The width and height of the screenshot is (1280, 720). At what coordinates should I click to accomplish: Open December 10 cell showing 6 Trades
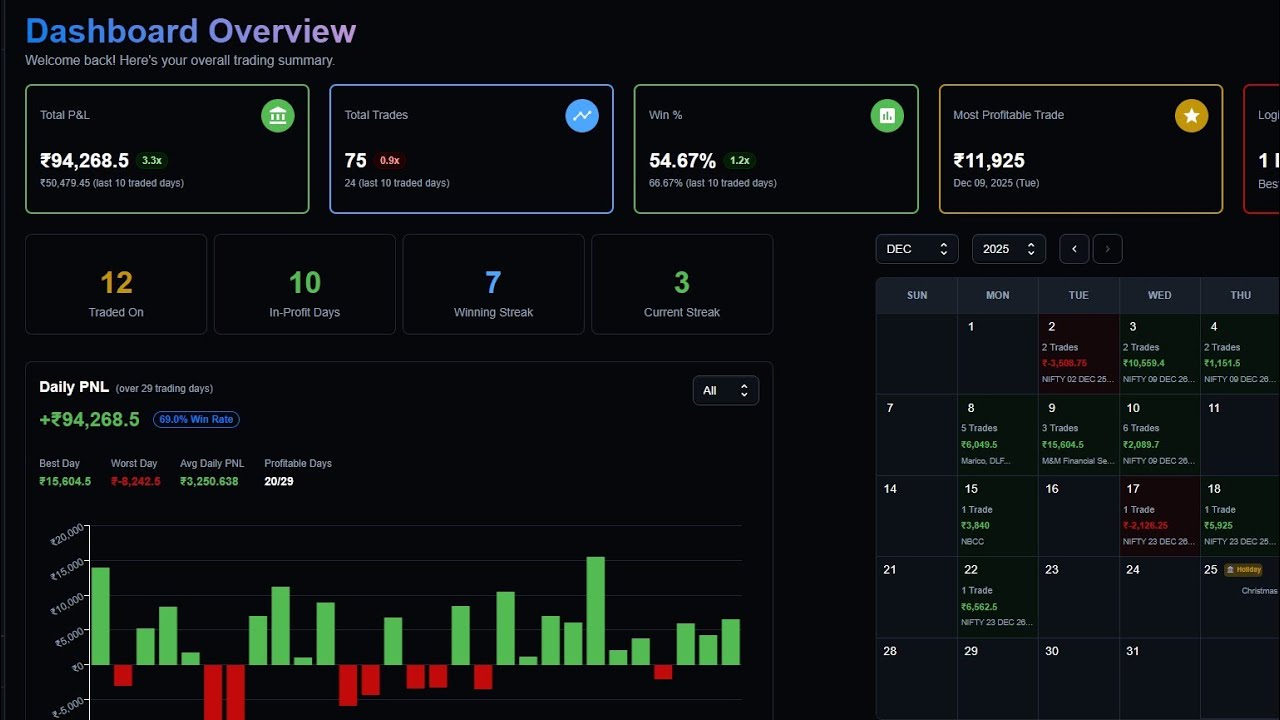[x=1160, y=435]
